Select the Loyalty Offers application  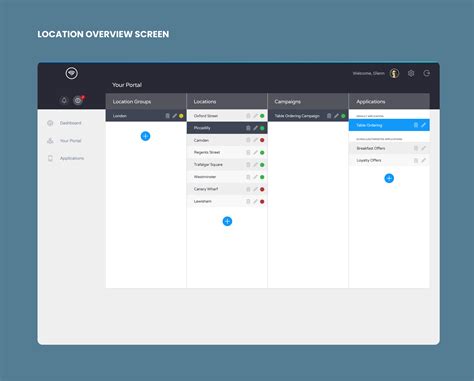389,160
